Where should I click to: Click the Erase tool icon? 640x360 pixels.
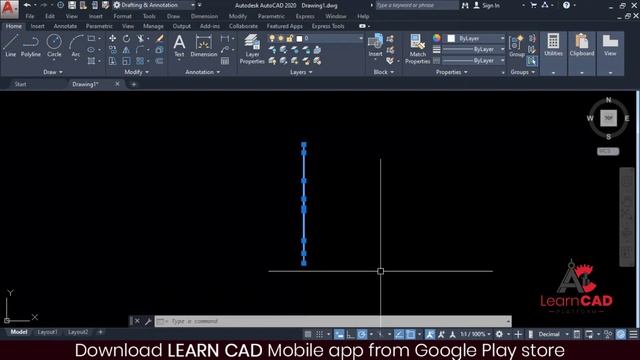(160, 38)
